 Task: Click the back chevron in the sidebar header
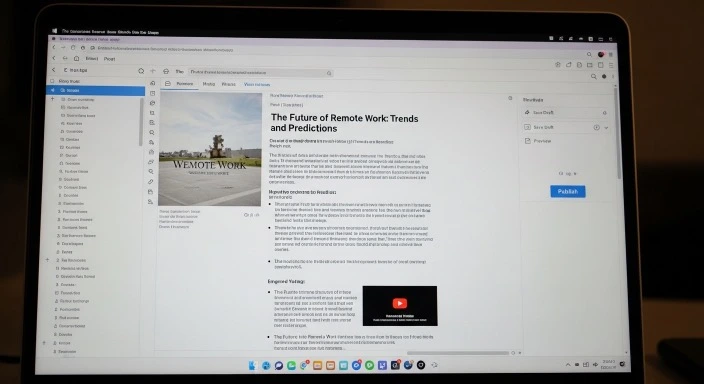[x=54, y=70]
